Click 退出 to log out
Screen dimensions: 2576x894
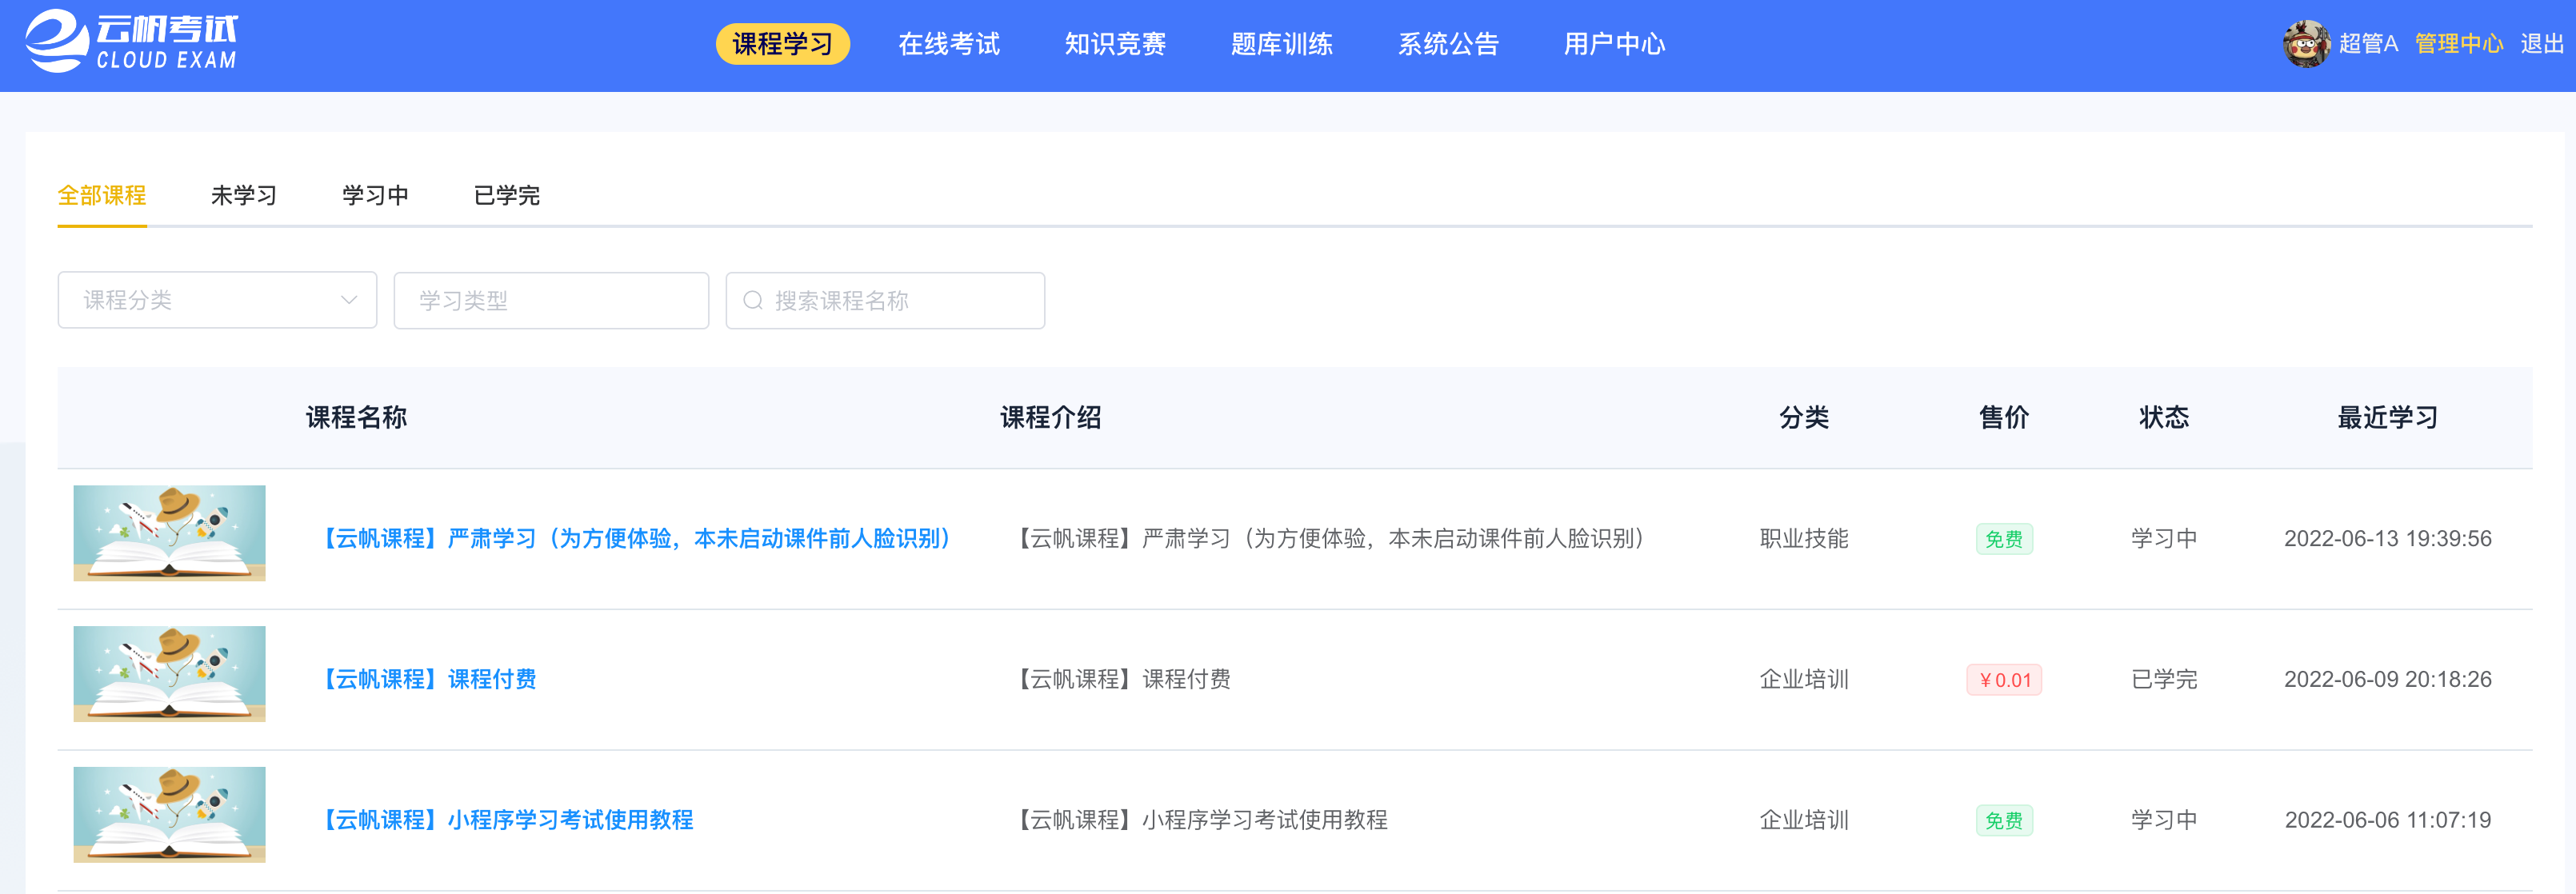pos(2541,44)
